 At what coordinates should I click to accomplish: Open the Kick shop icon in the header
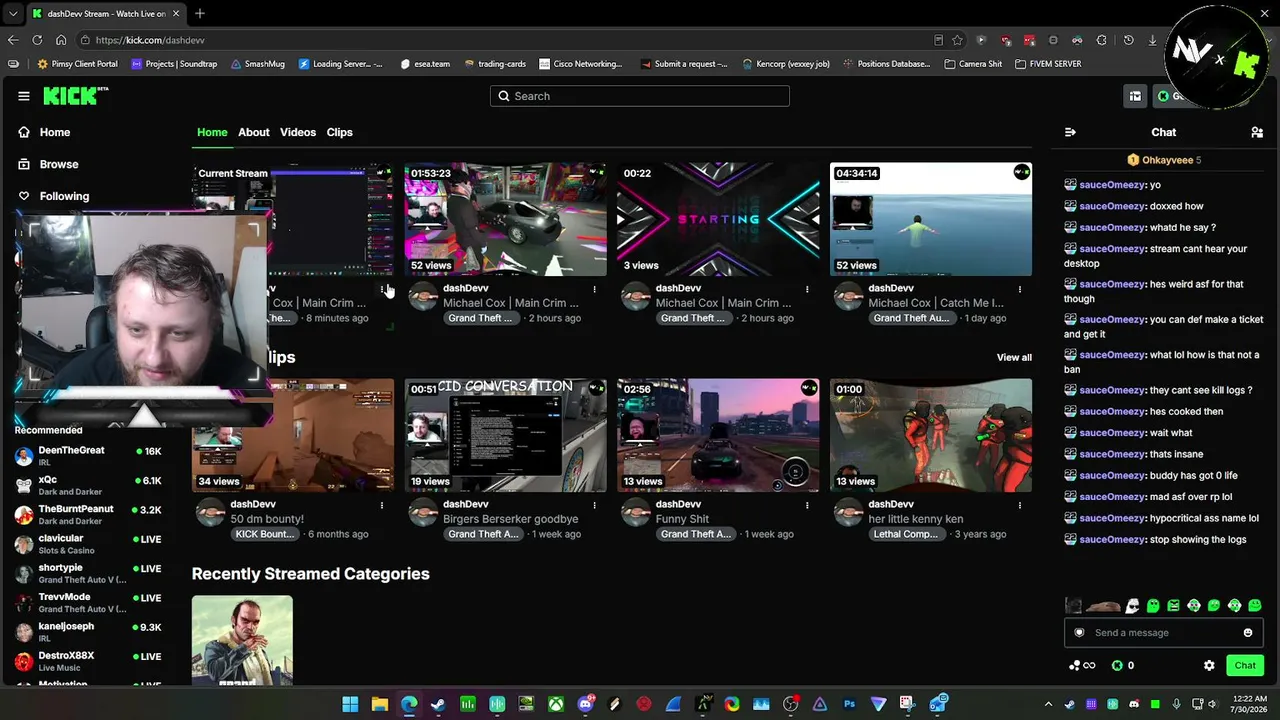[1135, 96]
